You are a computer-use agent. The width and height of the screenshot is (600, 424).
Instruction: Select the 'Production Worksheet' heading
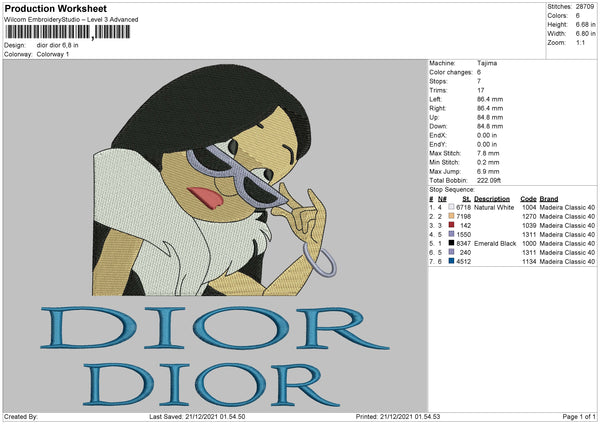(55, 8)
